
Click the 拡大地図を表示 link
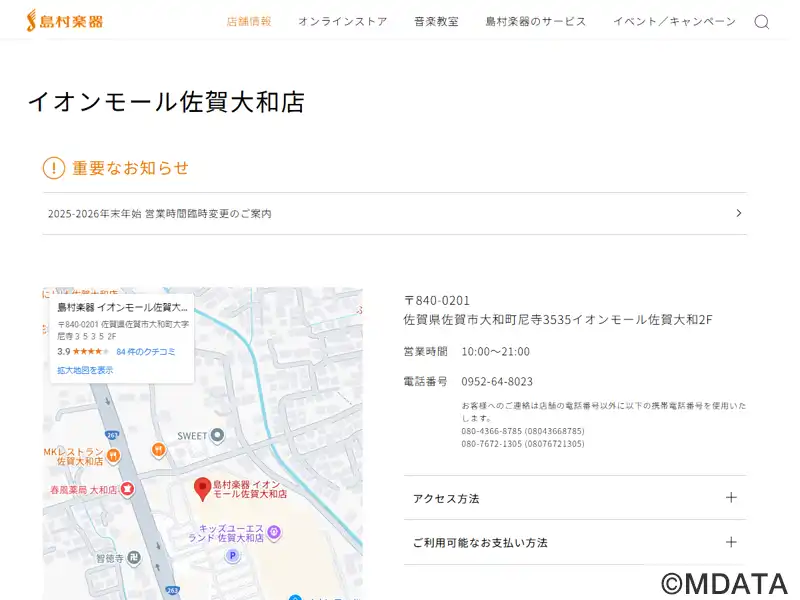[85, 370]
